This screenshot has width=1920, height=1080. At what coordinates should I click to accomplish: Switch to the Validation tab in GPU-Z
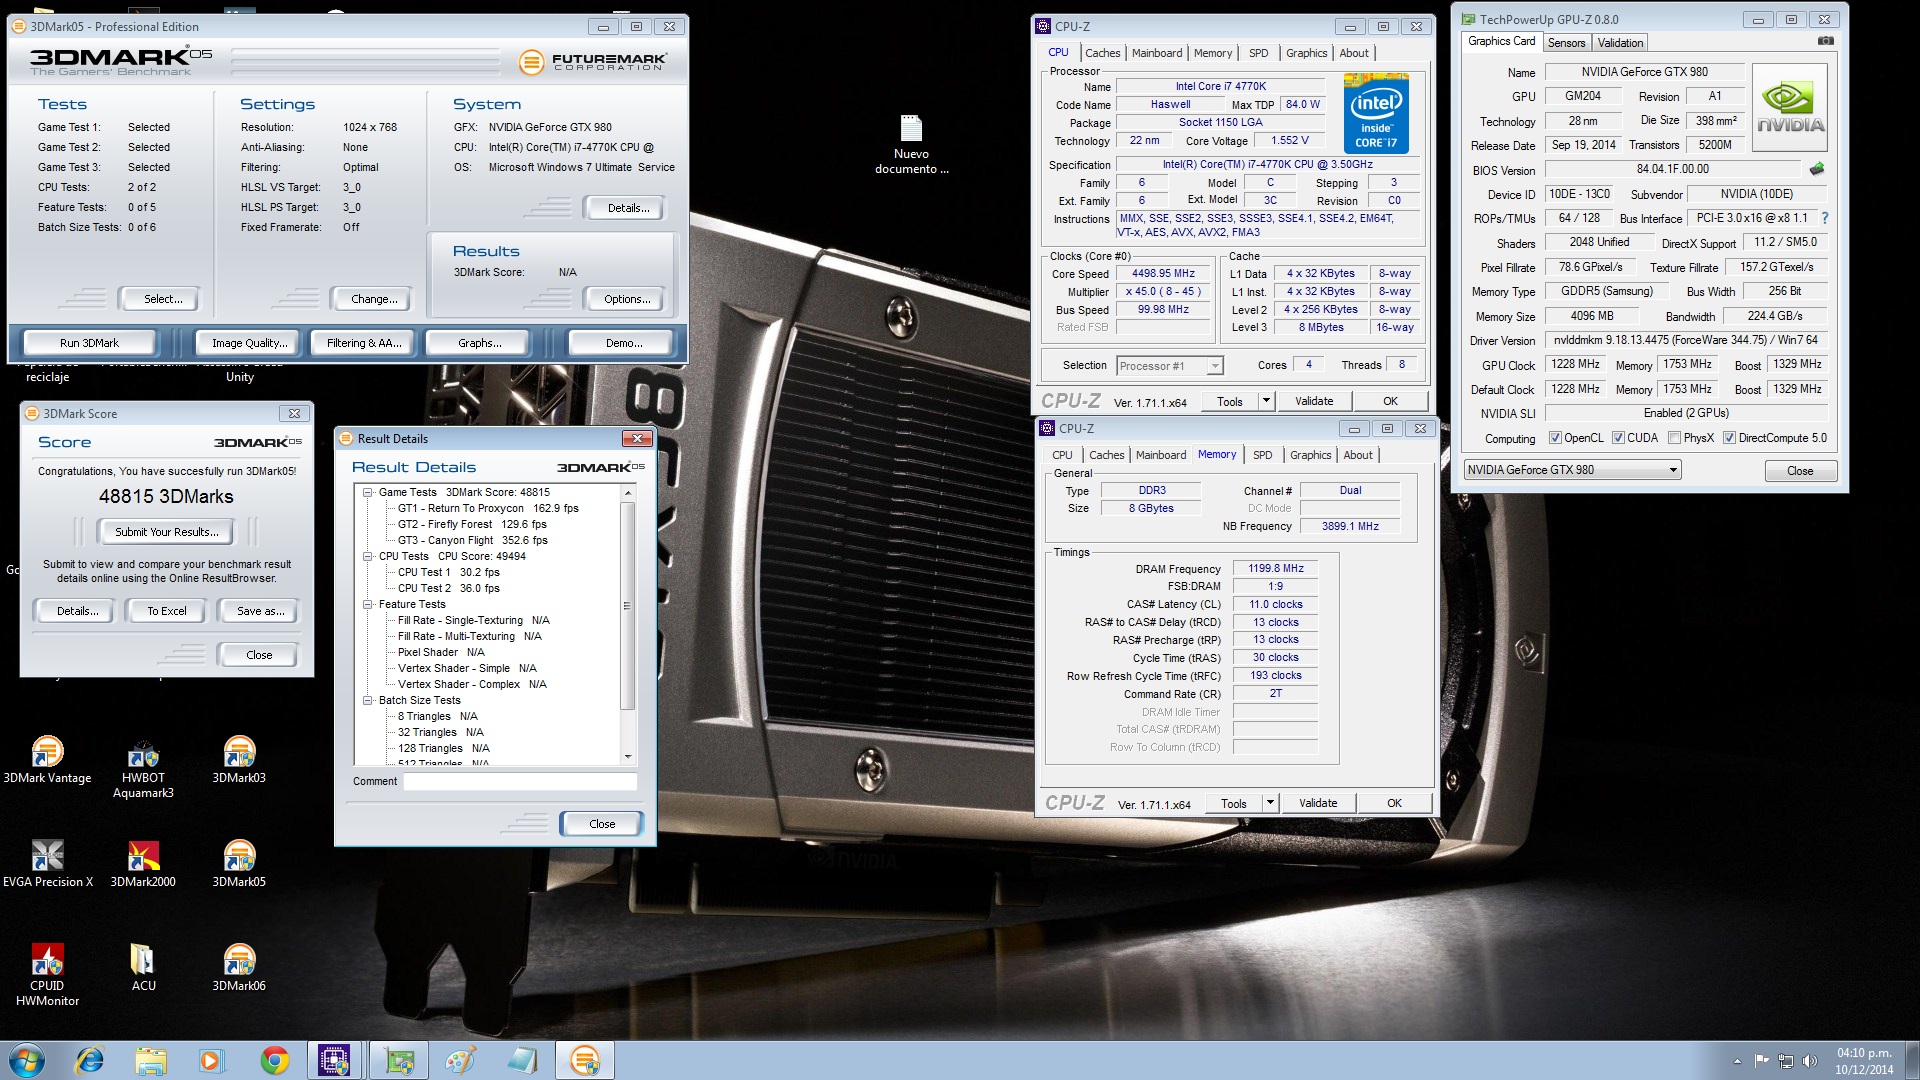1619,42
